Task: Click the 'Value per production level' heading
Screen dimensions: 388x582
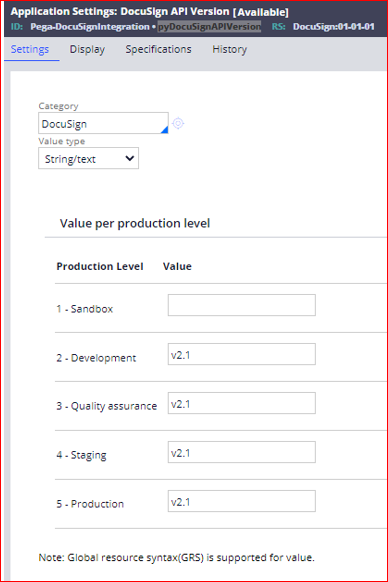Action: click(x=135, y=223)
